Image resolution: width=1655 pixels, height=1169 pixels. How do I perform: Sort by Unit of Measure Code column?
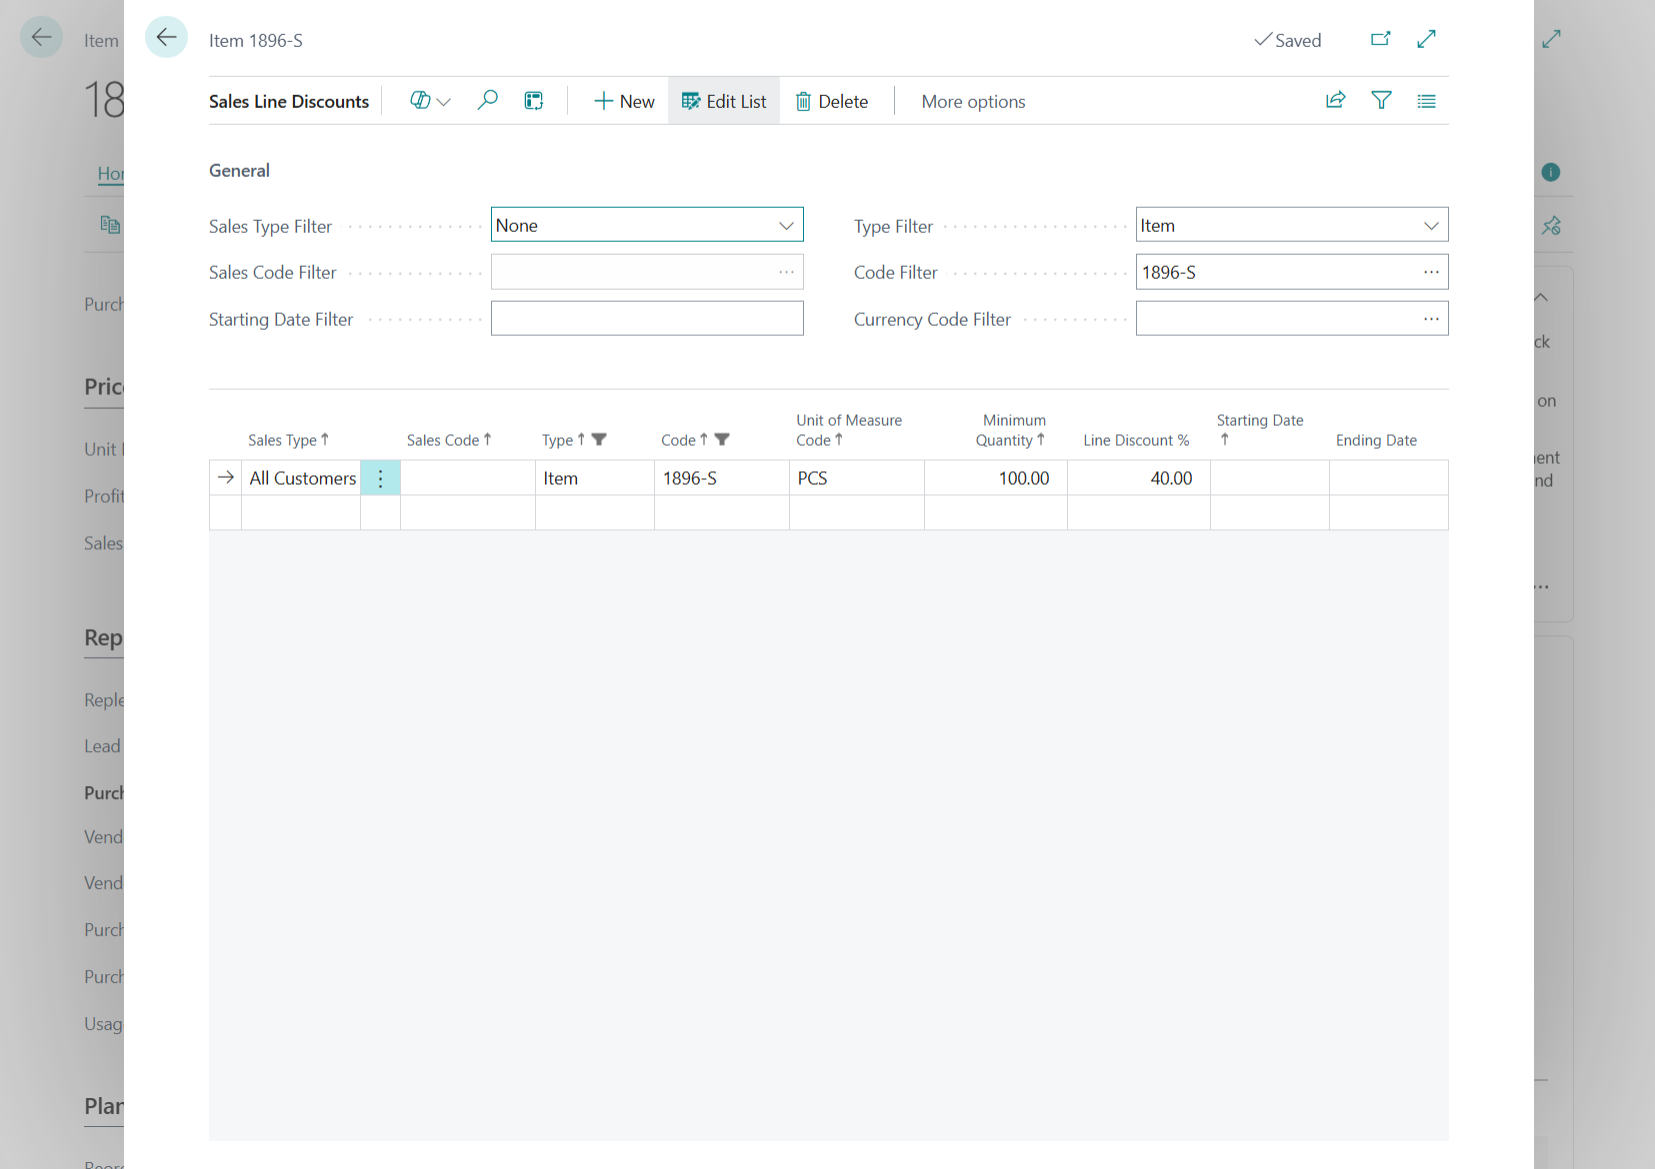(x=849, y=430)
